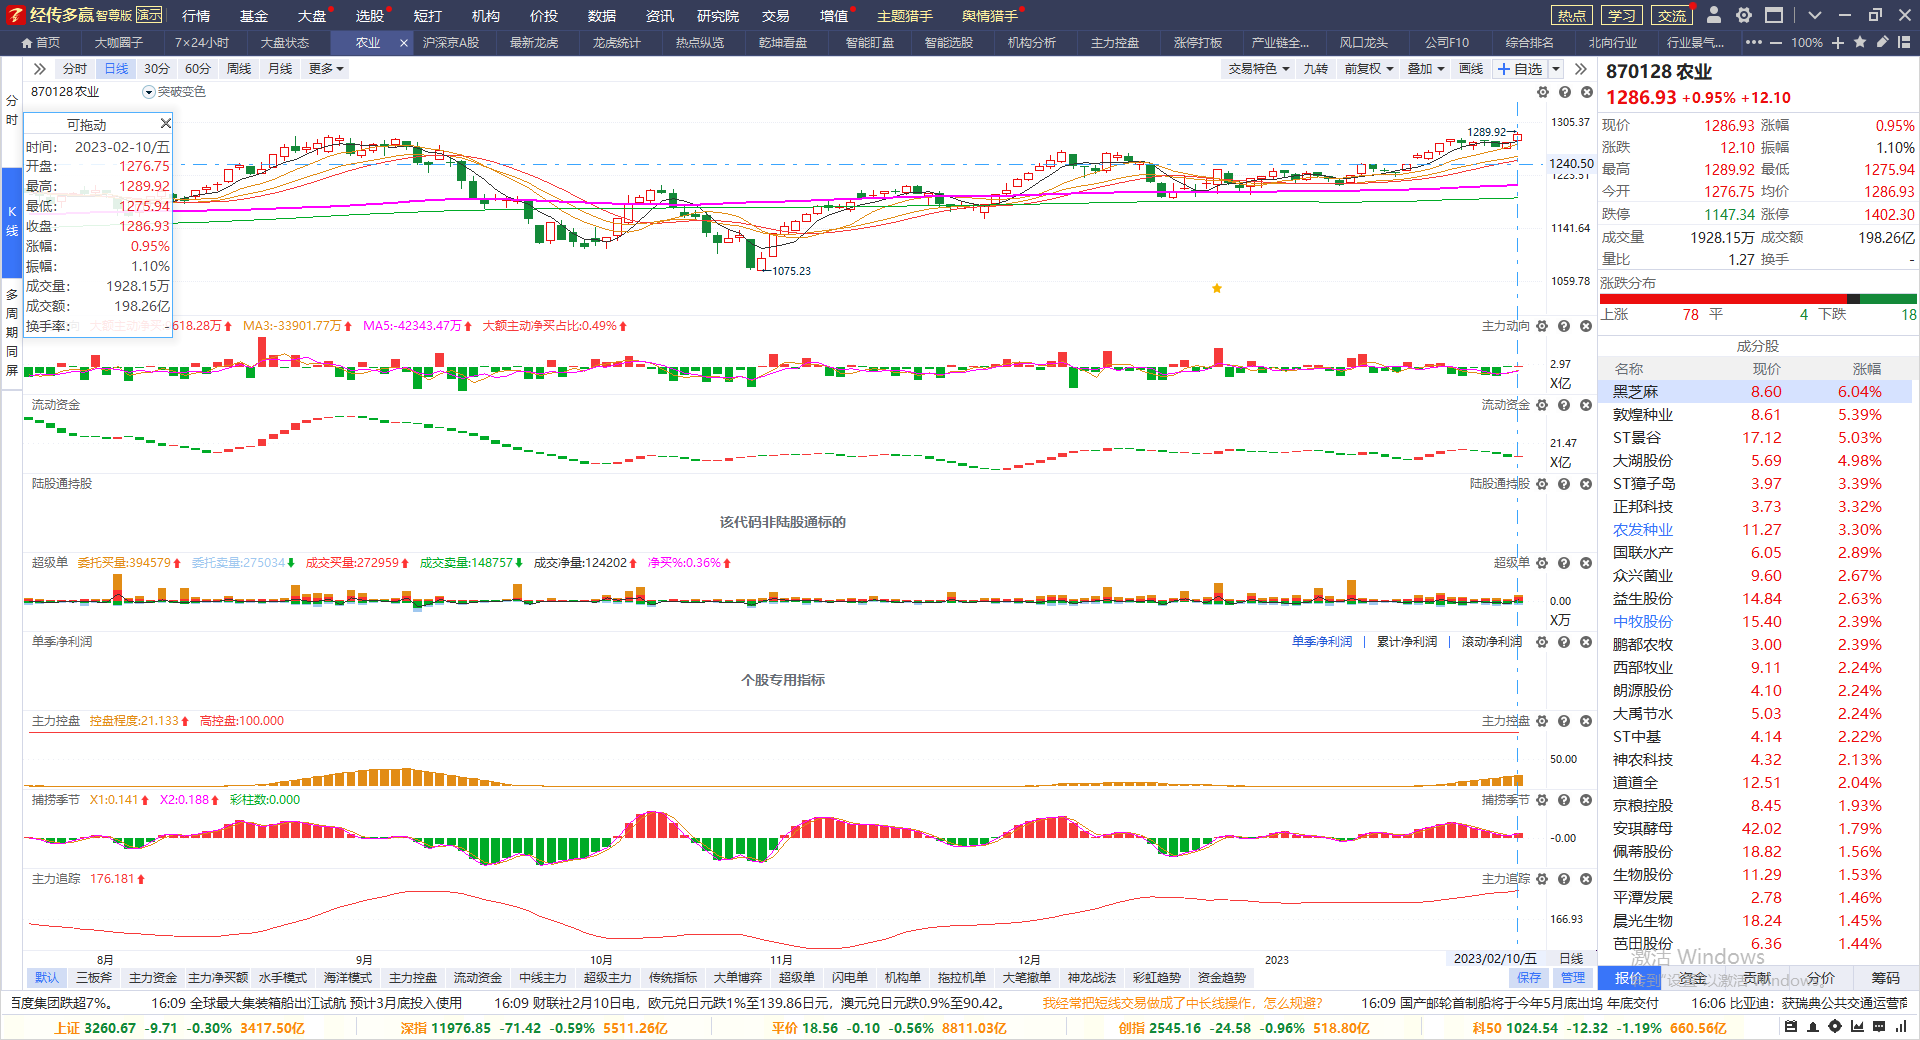Image resolution: width=1920 pixels, height=1040 pixels.
Task: Switch to 月线 period
Action: [280, 69]
